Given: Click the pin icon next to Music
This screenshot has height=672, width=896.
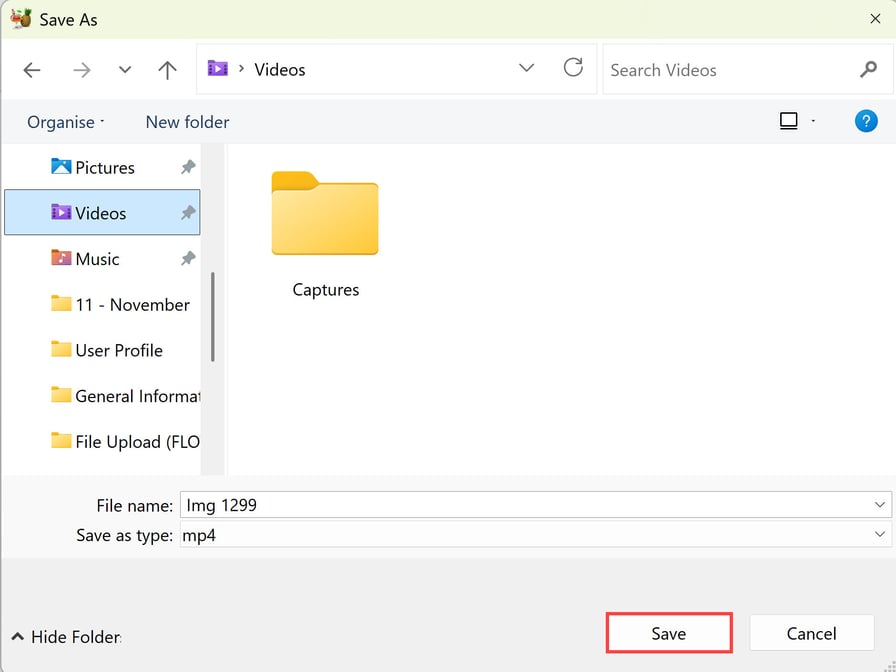Looking at the screenshot, I should pos(188,258).
